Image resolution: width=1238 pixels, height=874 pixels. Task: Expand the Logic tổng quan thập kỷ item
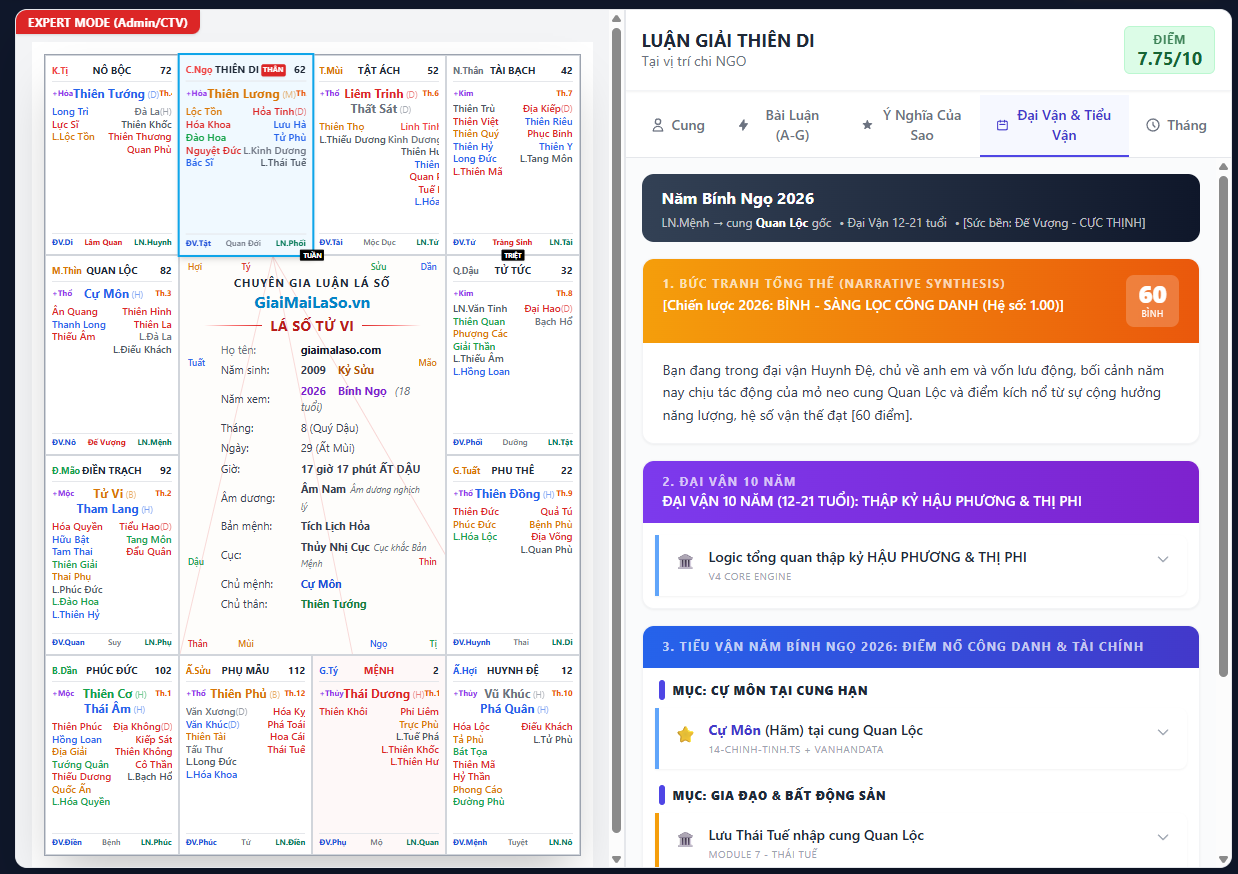point(1162,559)
